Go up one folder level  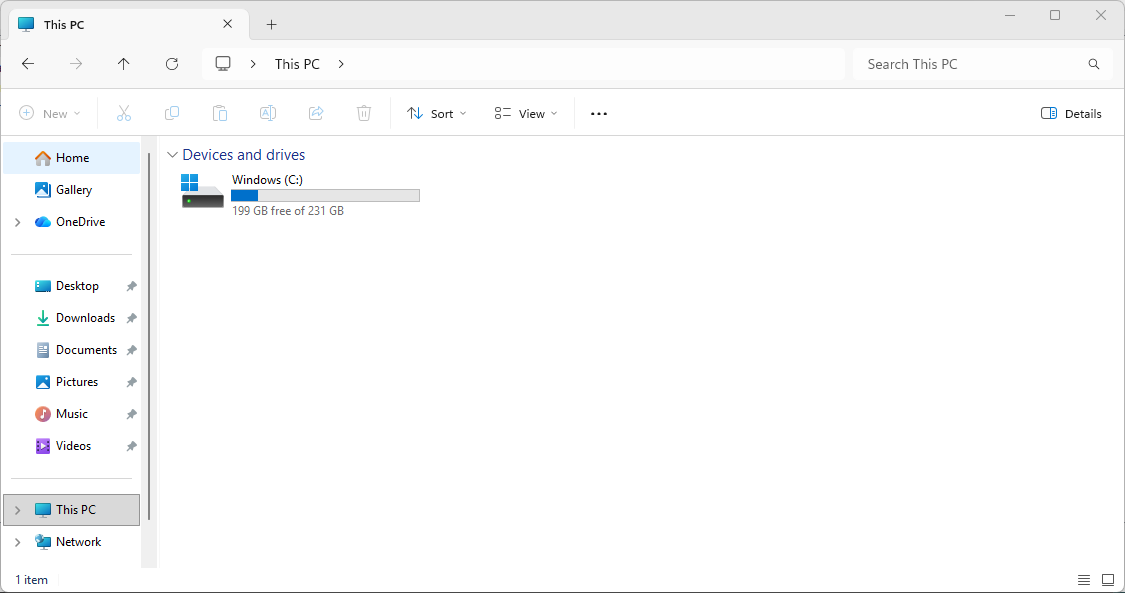(x=124, y=64)
